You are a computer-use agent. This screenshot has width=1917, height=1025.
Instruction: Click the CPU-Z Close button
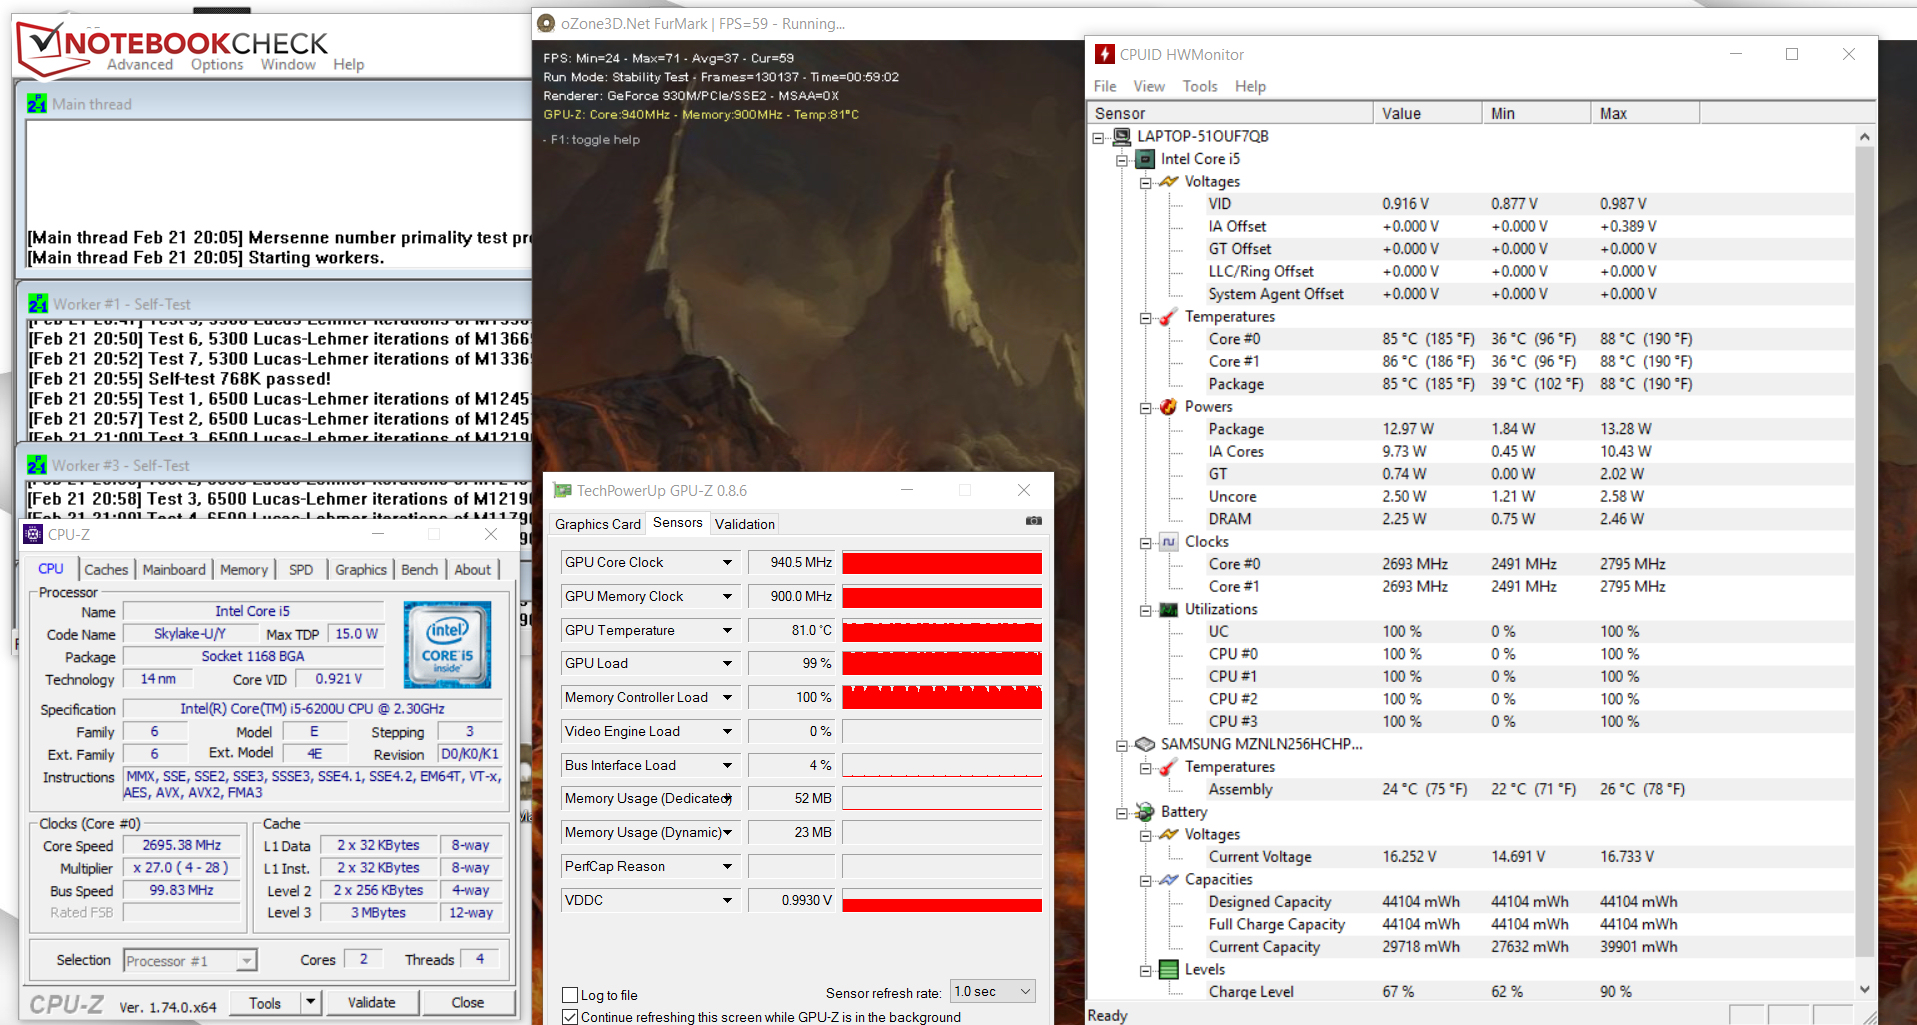pos(468,1002)
